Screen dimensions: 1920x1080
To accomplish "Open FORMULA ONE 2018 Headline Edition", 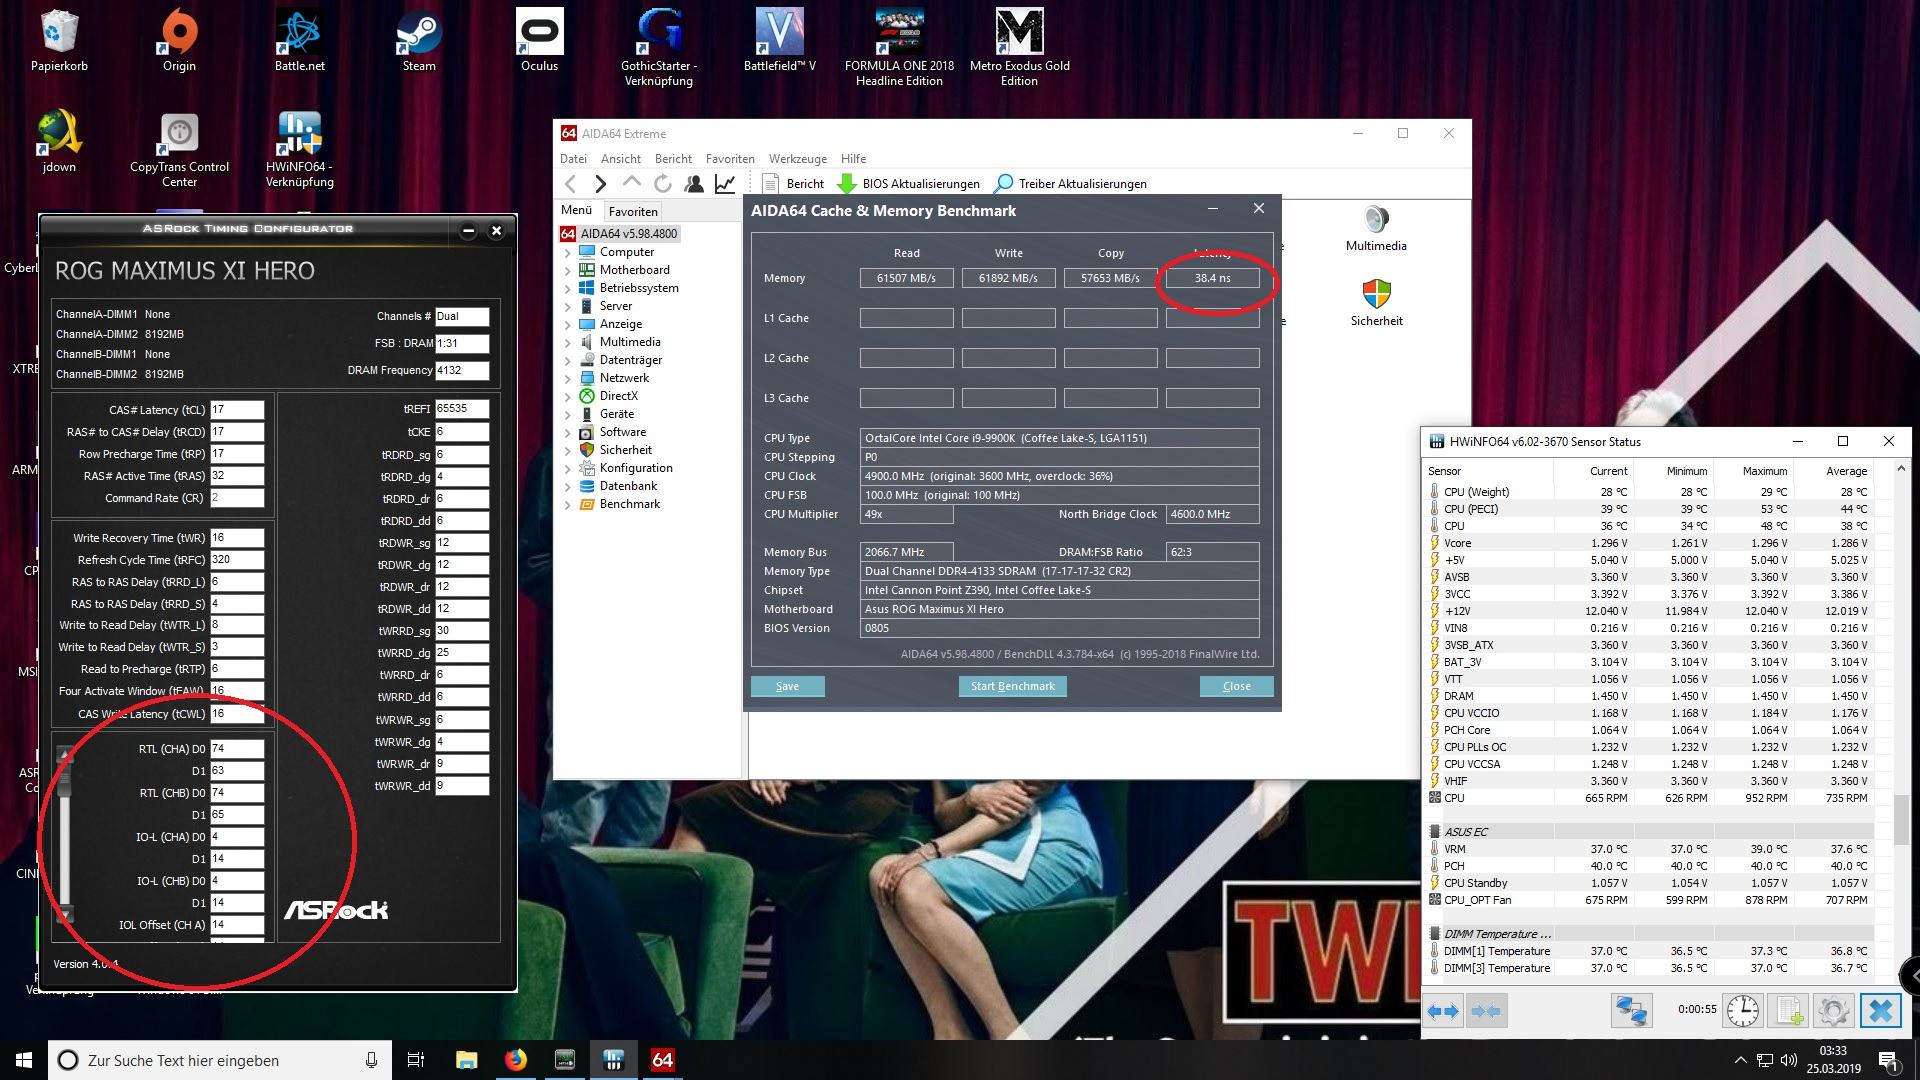I will point(899,47).
